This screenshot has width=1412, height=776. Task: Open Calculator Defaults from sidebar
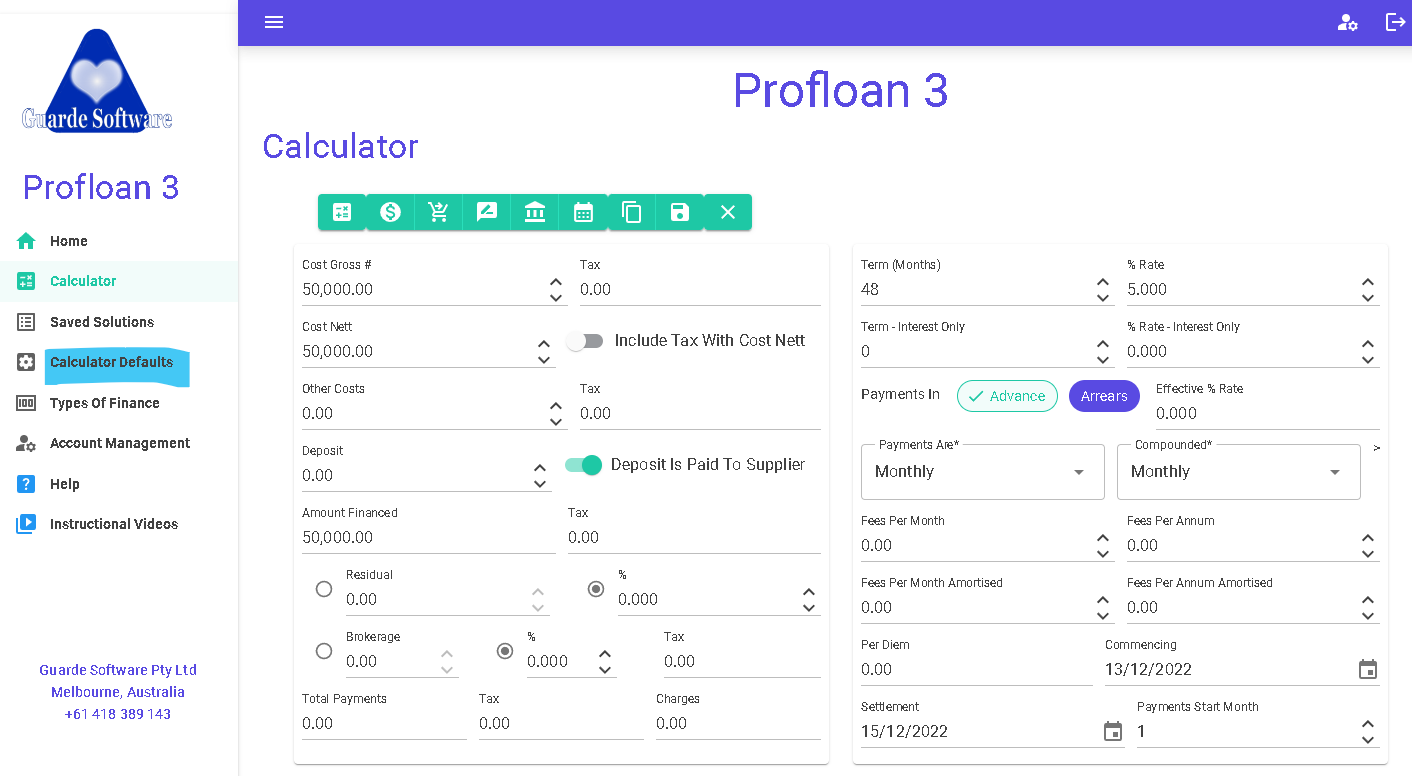tap(119, 362)
